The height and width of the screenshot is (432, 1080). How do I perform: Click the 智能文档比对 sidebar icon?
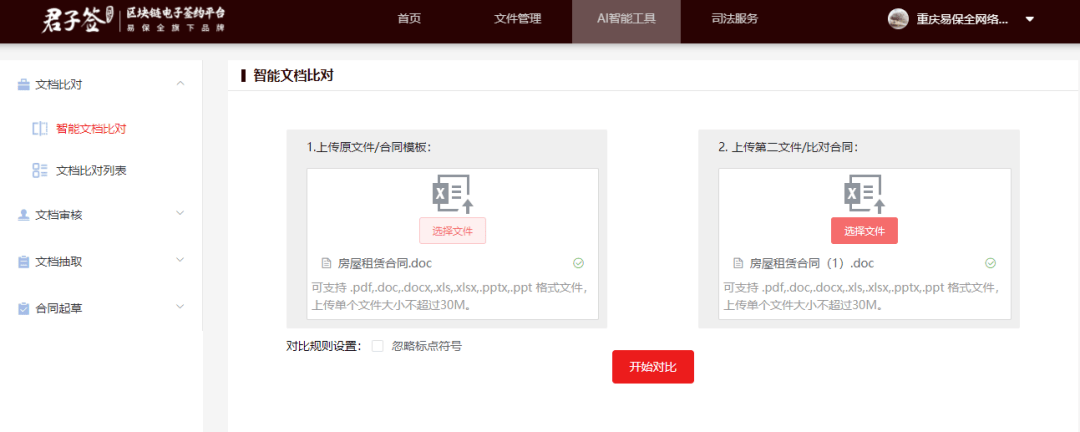pos(40,129)
